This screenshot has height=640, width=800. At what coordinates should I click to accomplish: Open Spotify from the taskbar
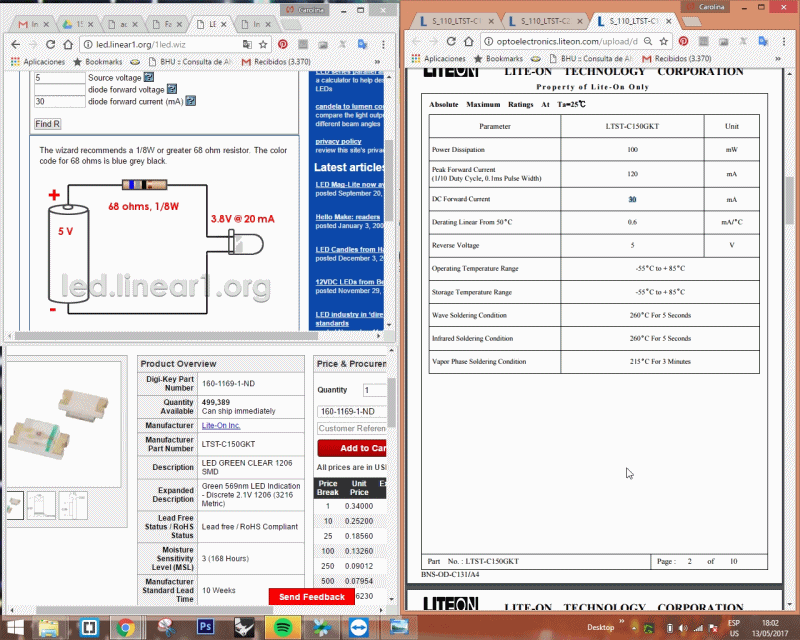pos(283,626)
